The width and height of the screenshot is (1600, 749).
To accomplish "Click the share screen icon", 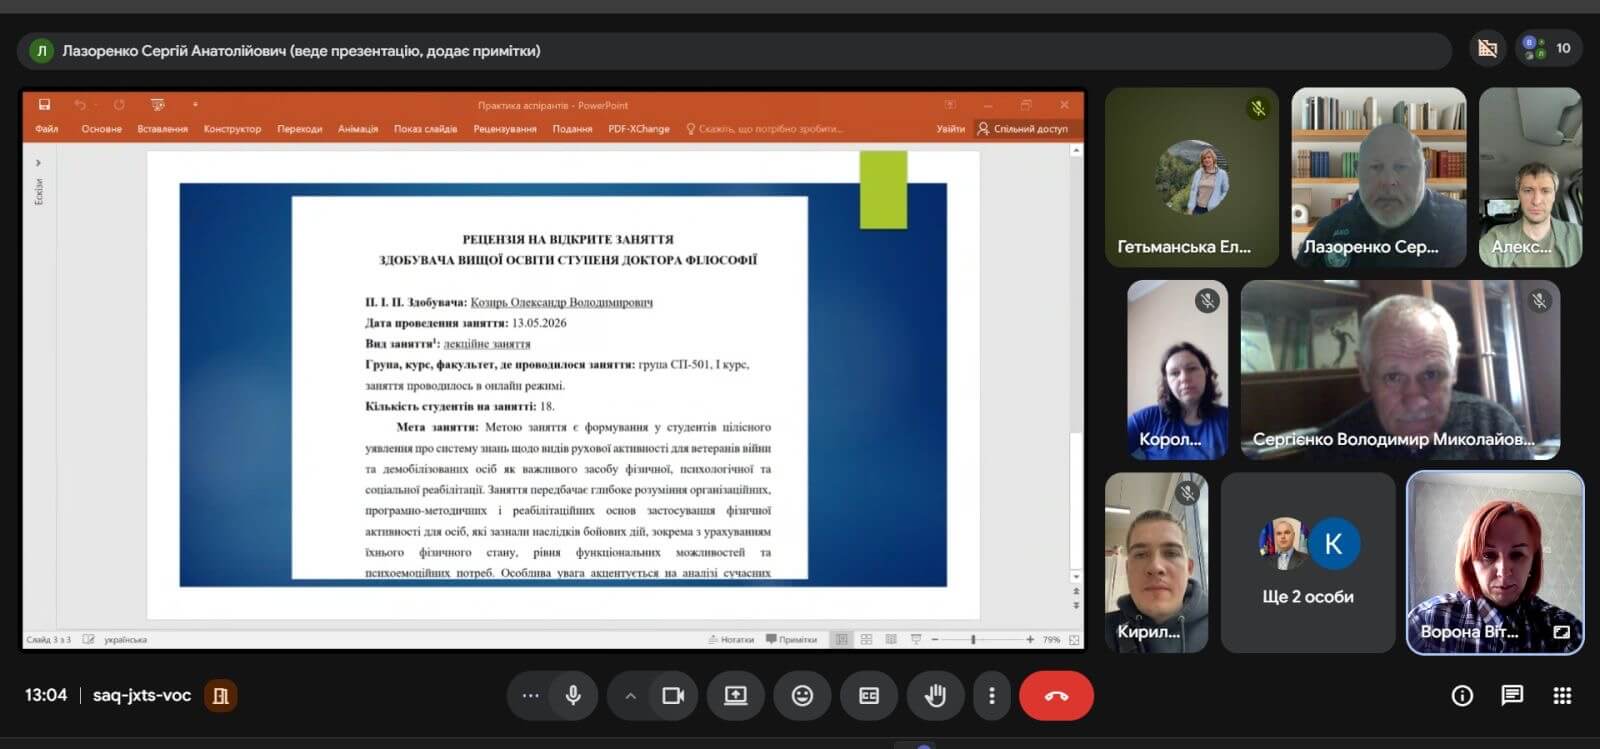I will click(x=736, y=695).
